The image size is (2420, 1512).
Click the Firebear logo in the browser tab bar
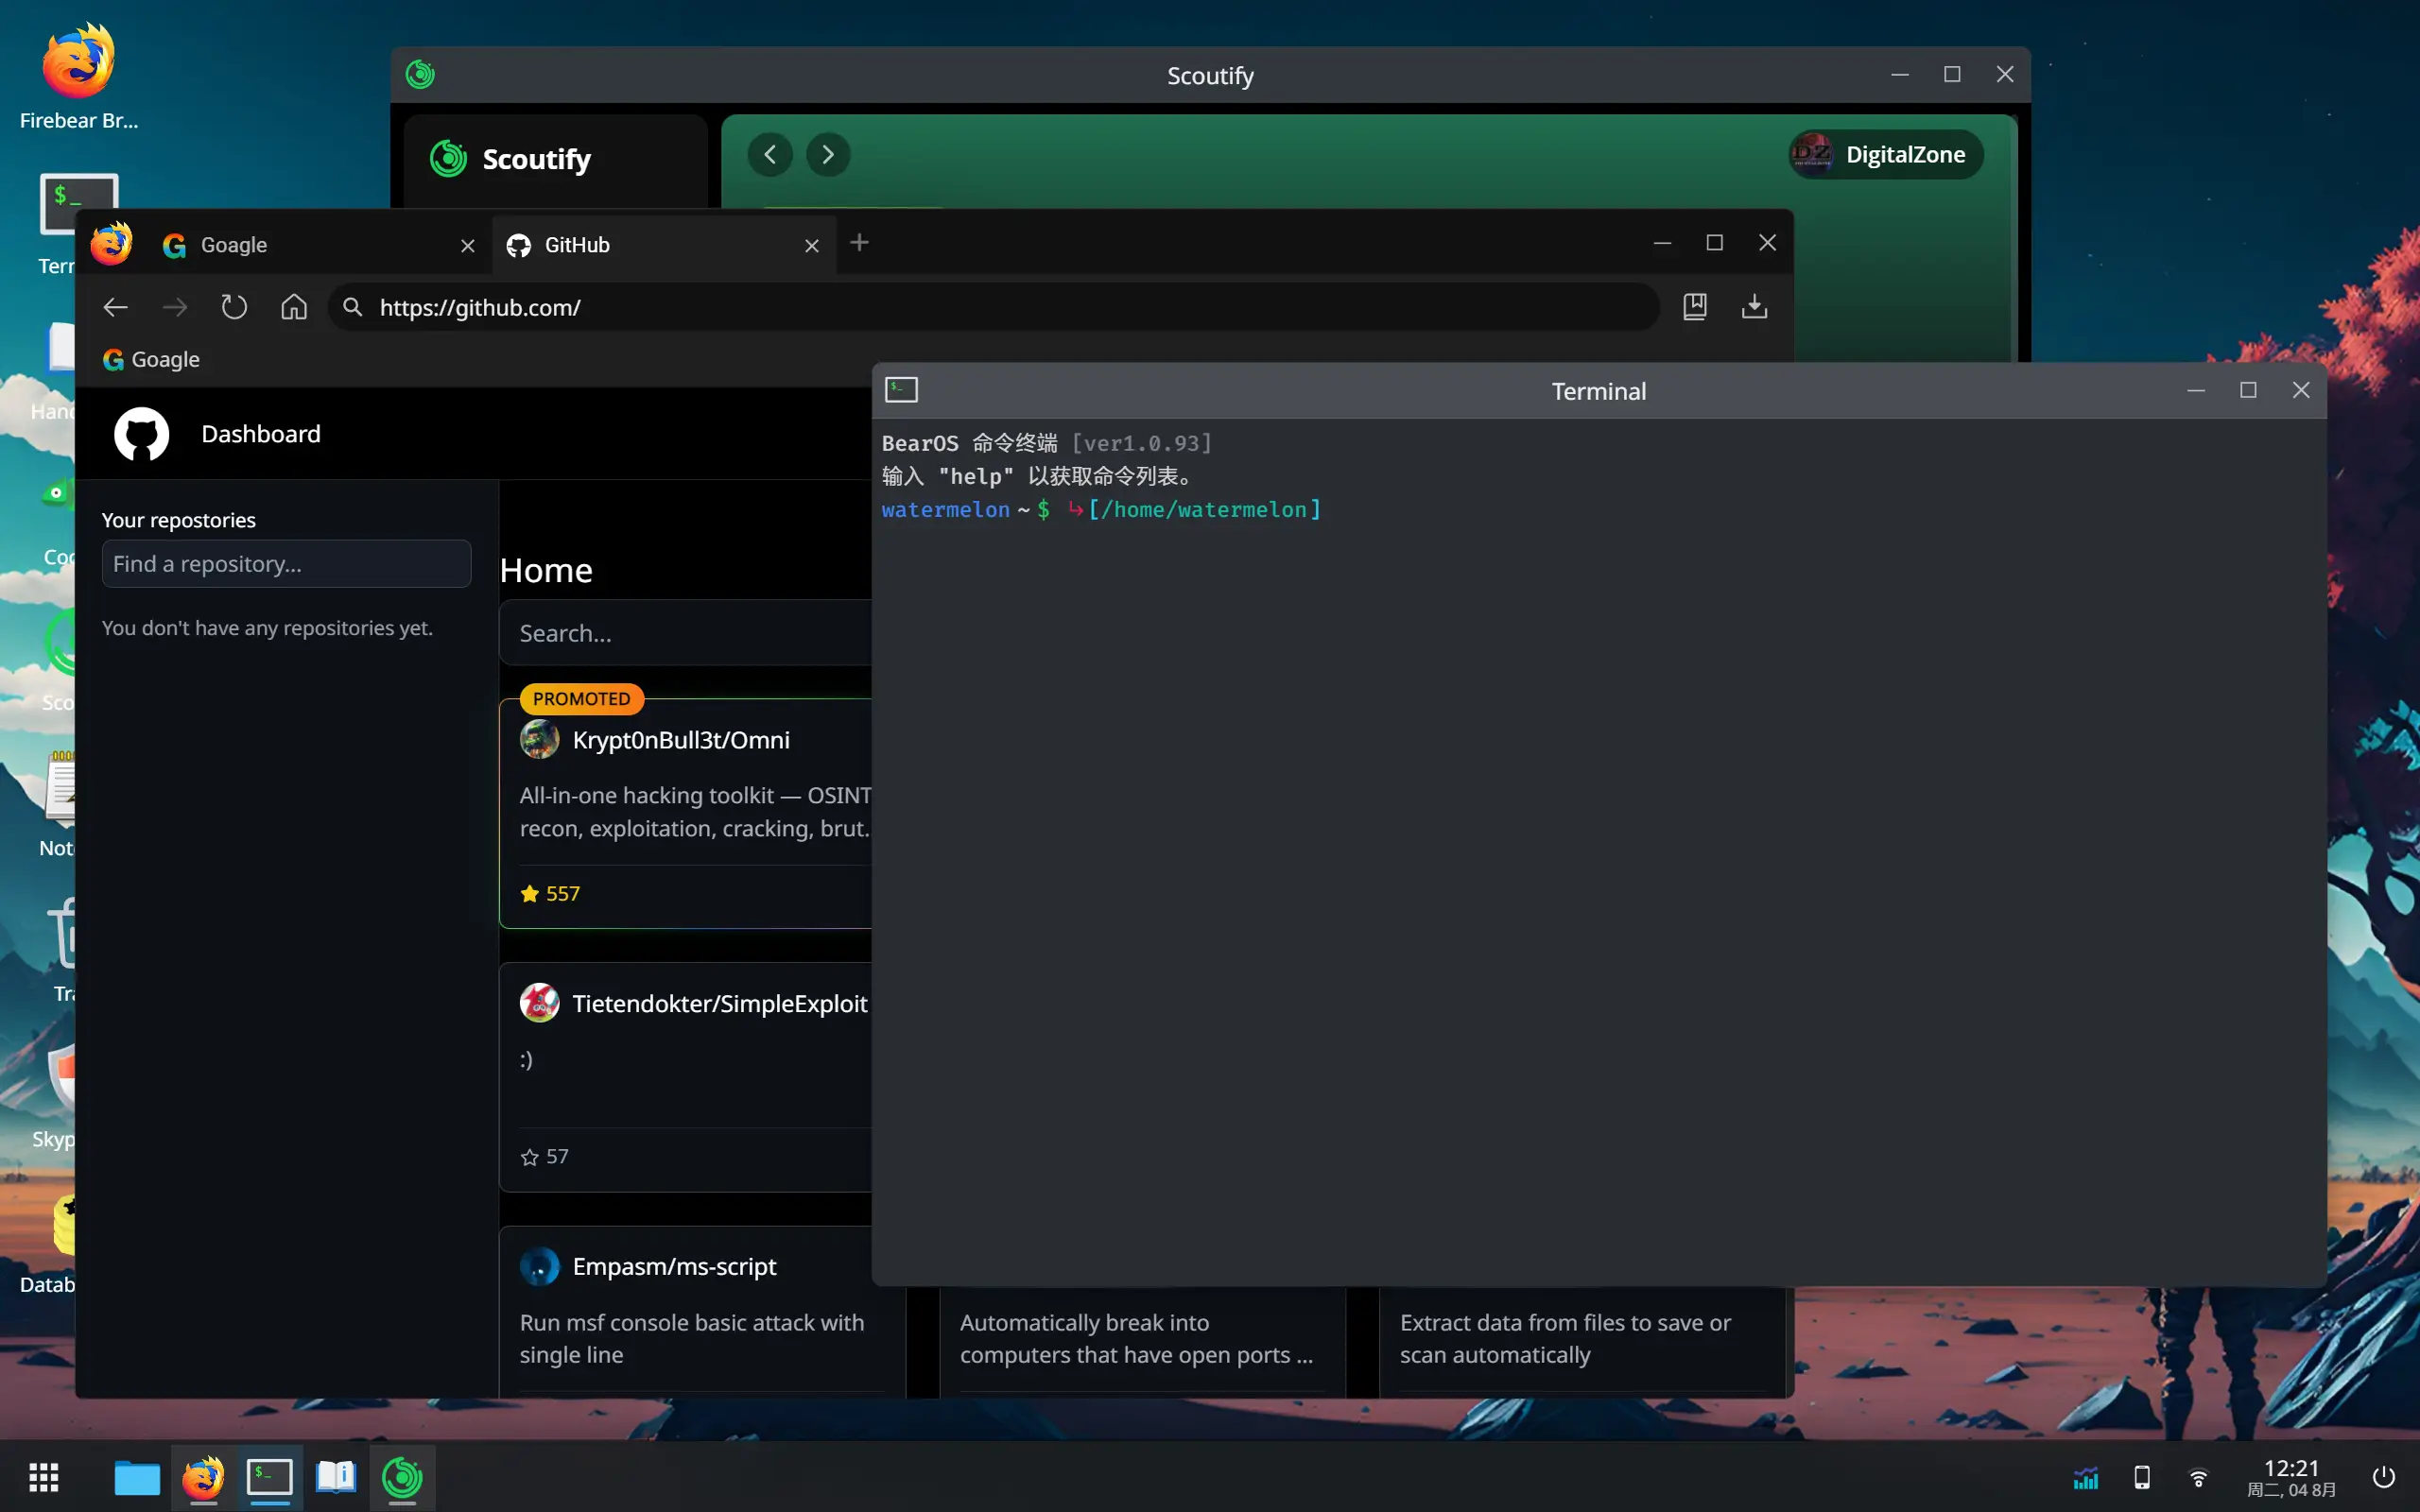[111, 243]
